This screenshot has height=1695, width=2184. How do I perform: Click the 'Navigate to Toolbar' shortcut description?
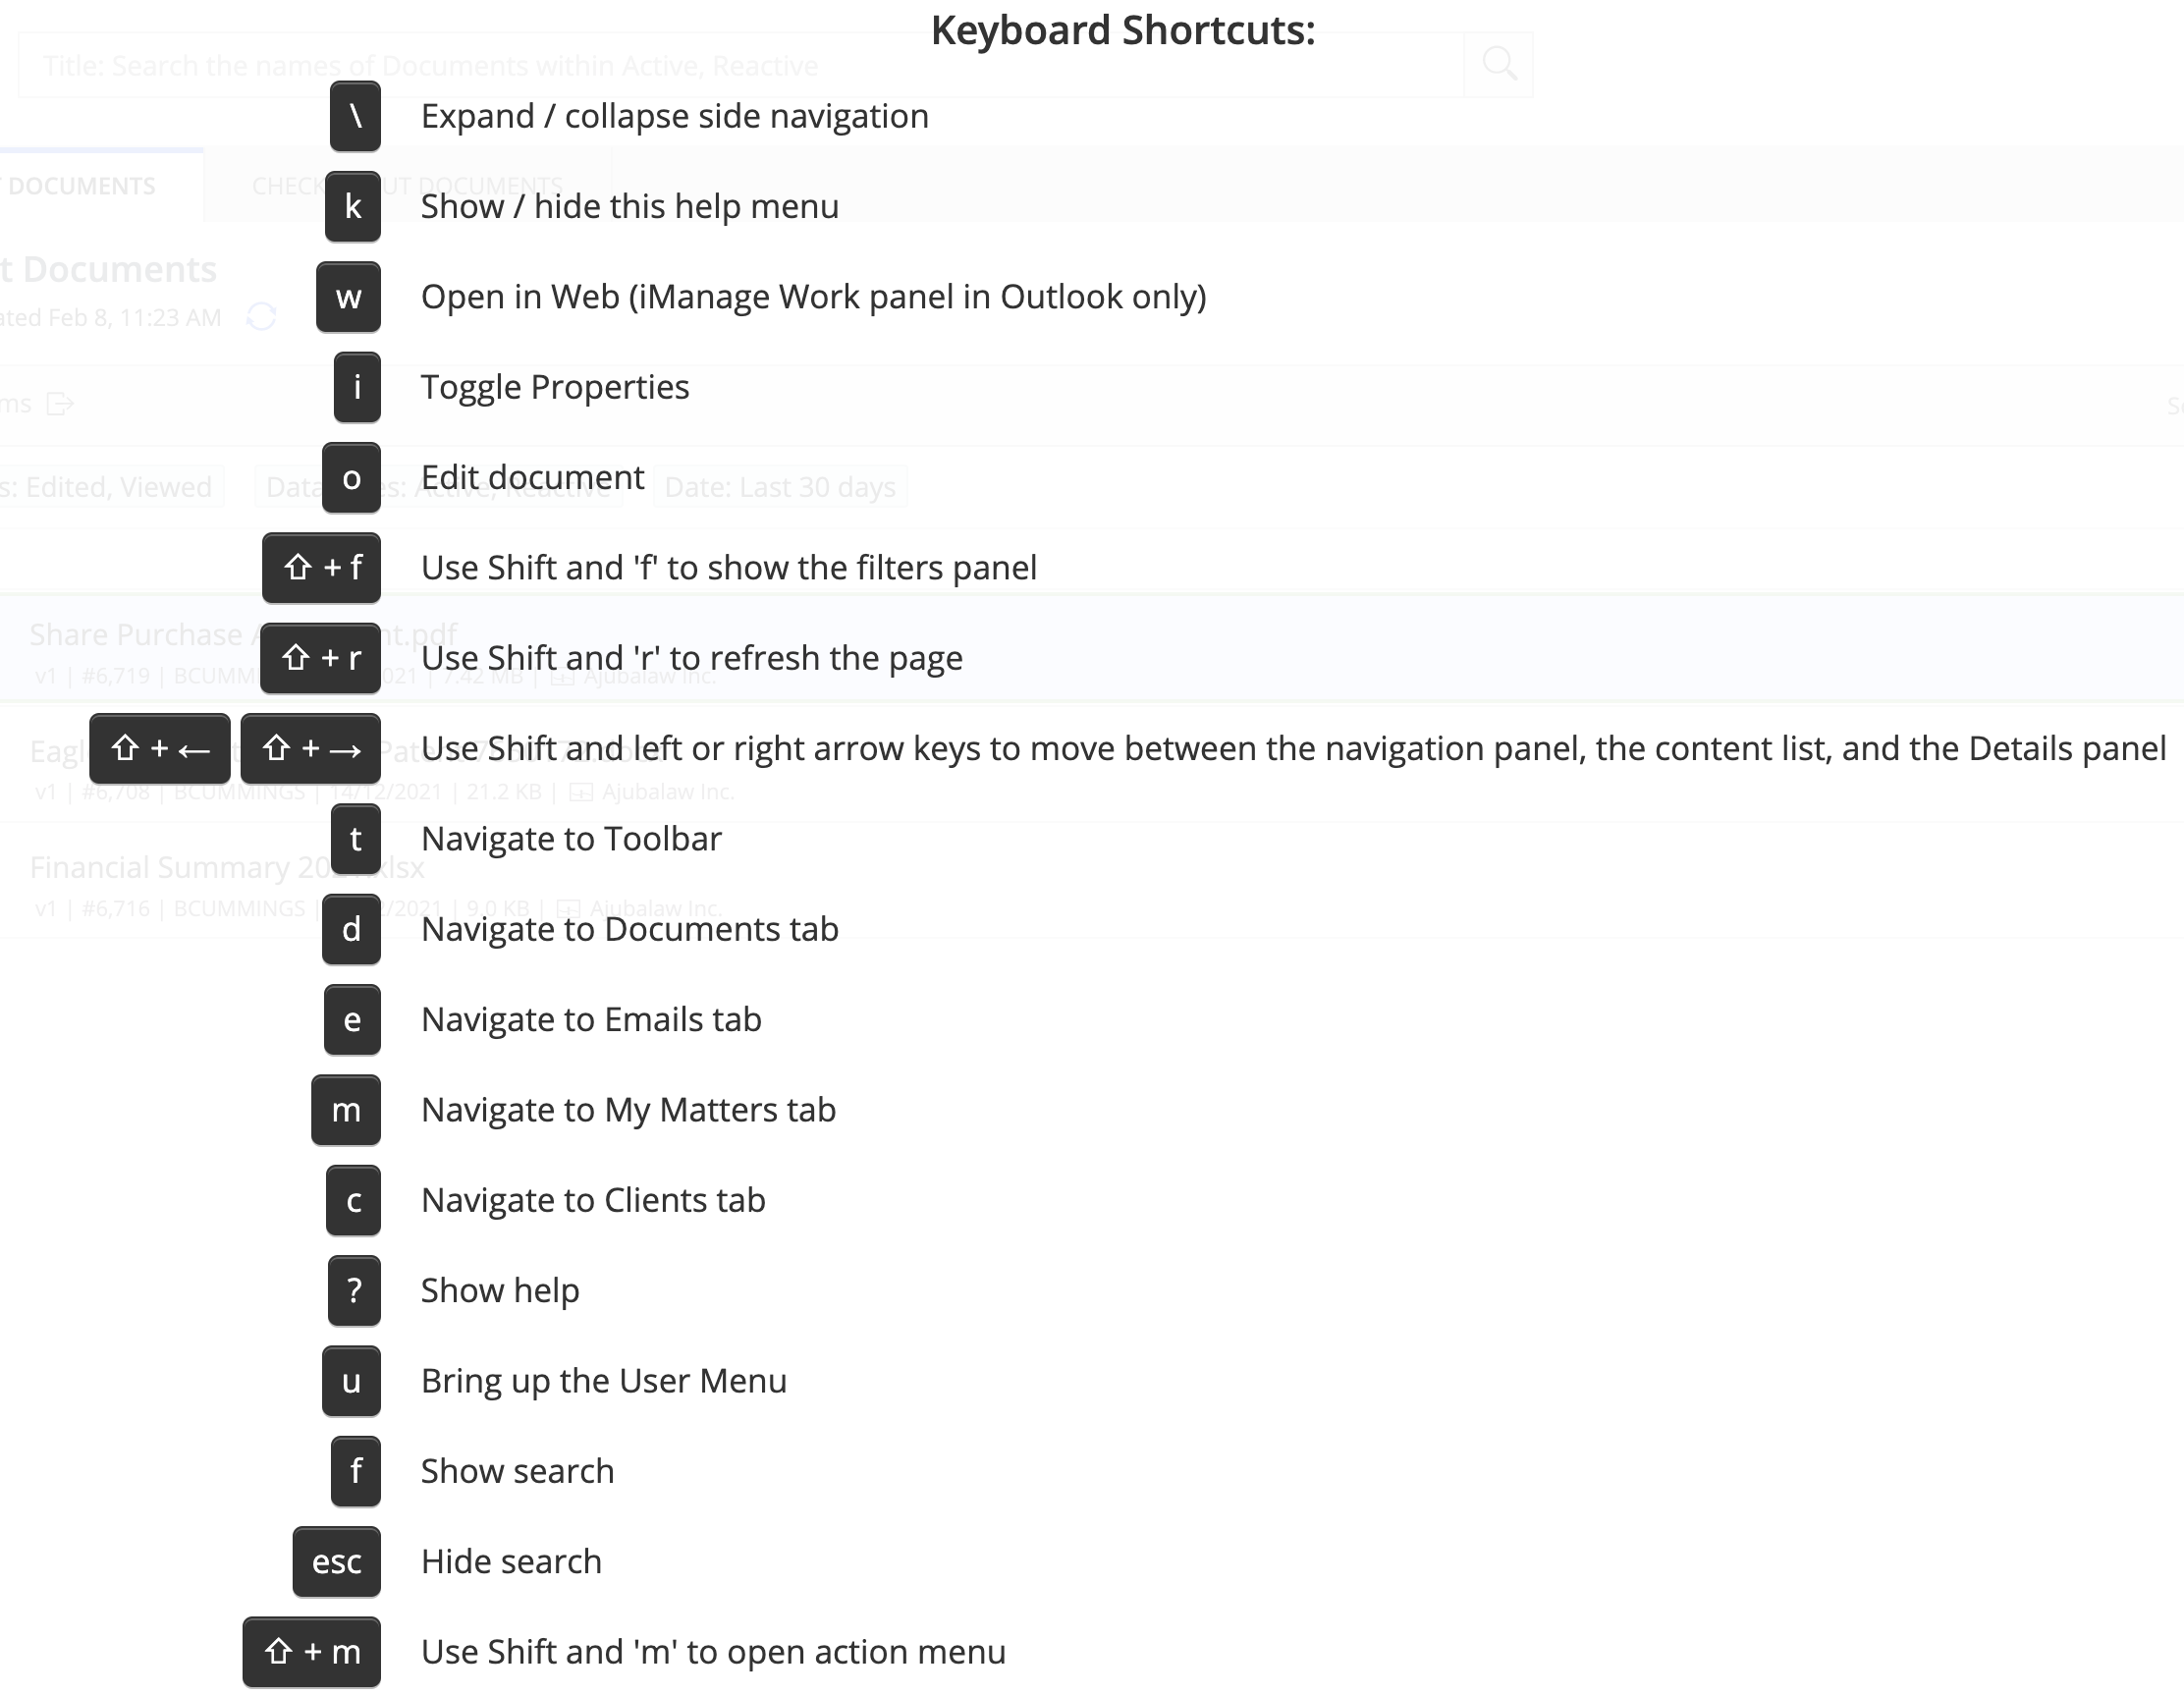click(571, 839)
